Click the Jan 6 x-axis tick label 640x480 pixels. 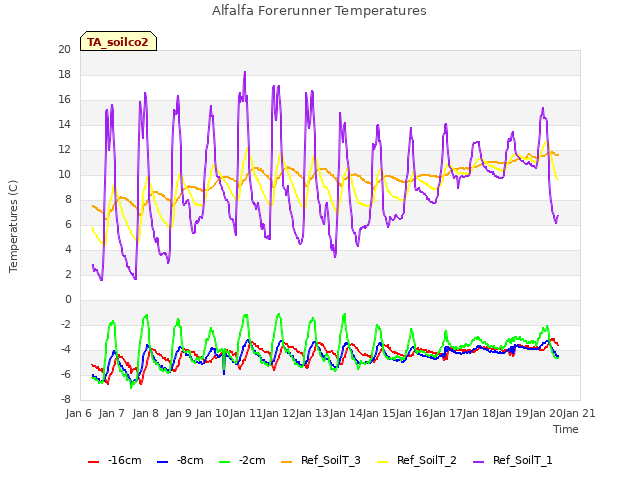[x=79, y=413]
